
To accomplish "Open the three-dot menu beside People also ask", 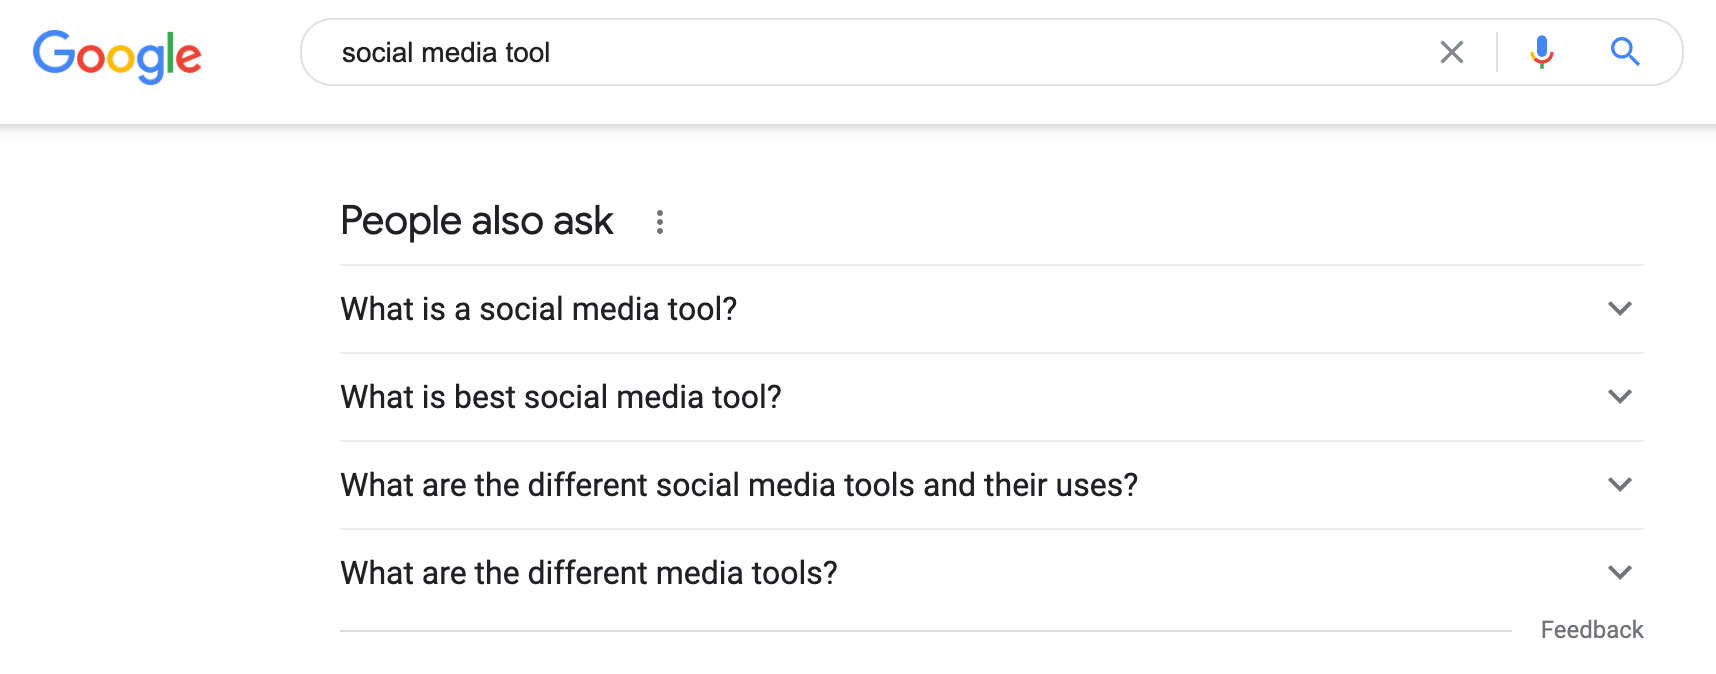I will [x=659, y=222].
